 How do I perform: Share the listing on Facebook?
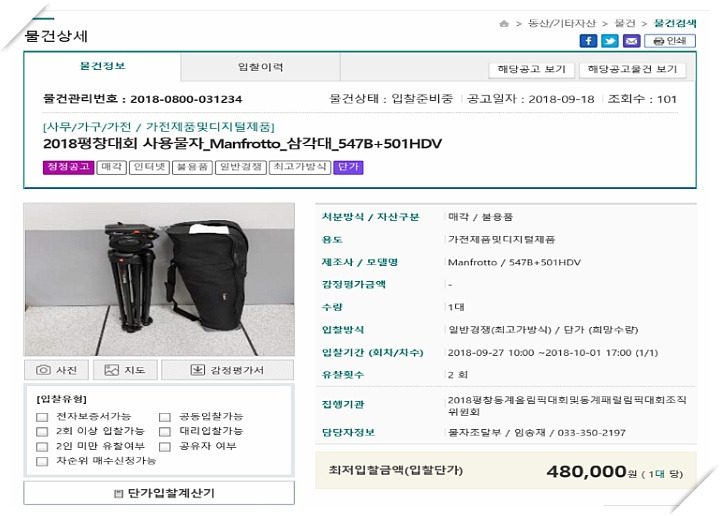coord(588,41)
